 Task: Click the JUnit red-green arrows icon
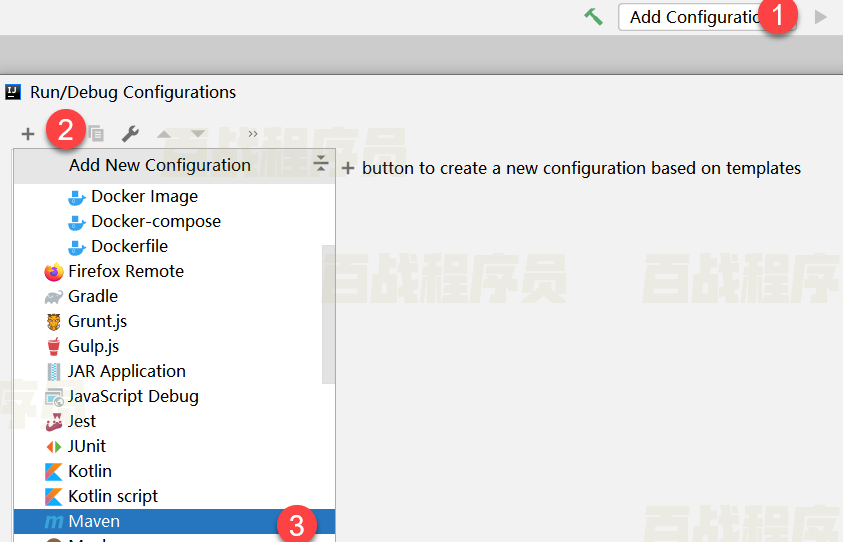pos(54,447)
